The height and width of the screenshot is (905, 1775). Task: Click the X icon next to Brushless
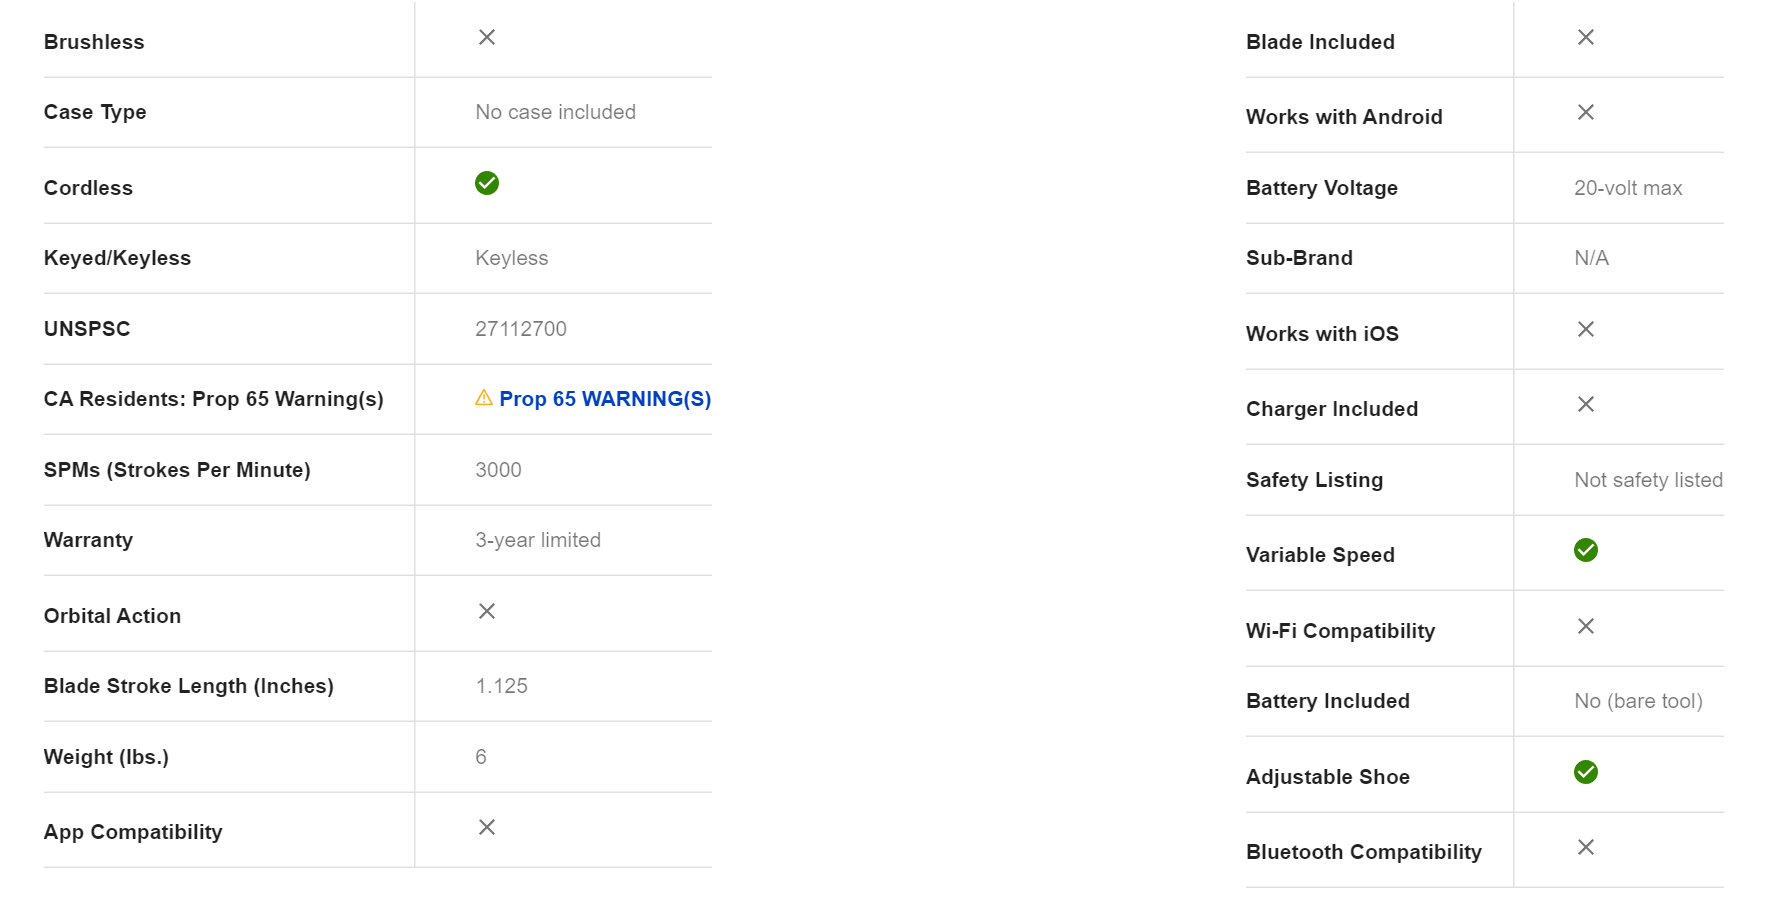(x=487, y=37)
